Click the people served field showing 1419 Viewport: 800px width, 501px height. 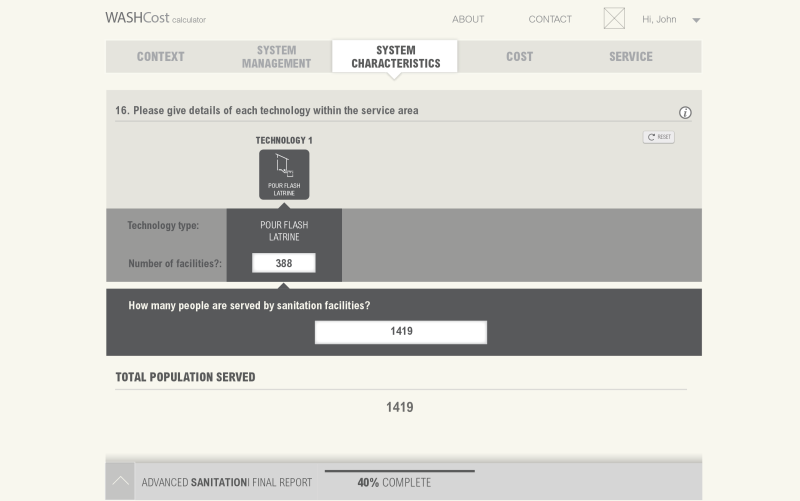[x=401, y=332]
